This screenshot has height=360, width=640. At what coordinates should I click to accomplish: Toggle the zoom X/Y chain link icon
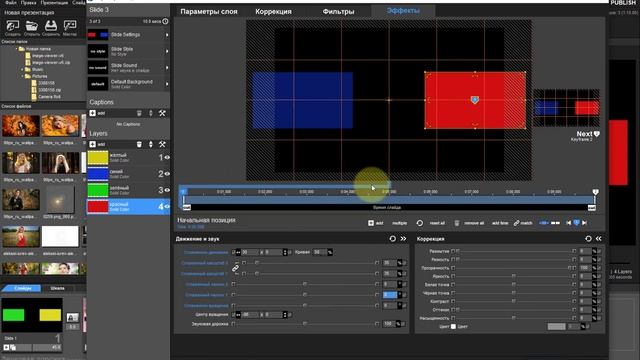click(x=236, y=268)
